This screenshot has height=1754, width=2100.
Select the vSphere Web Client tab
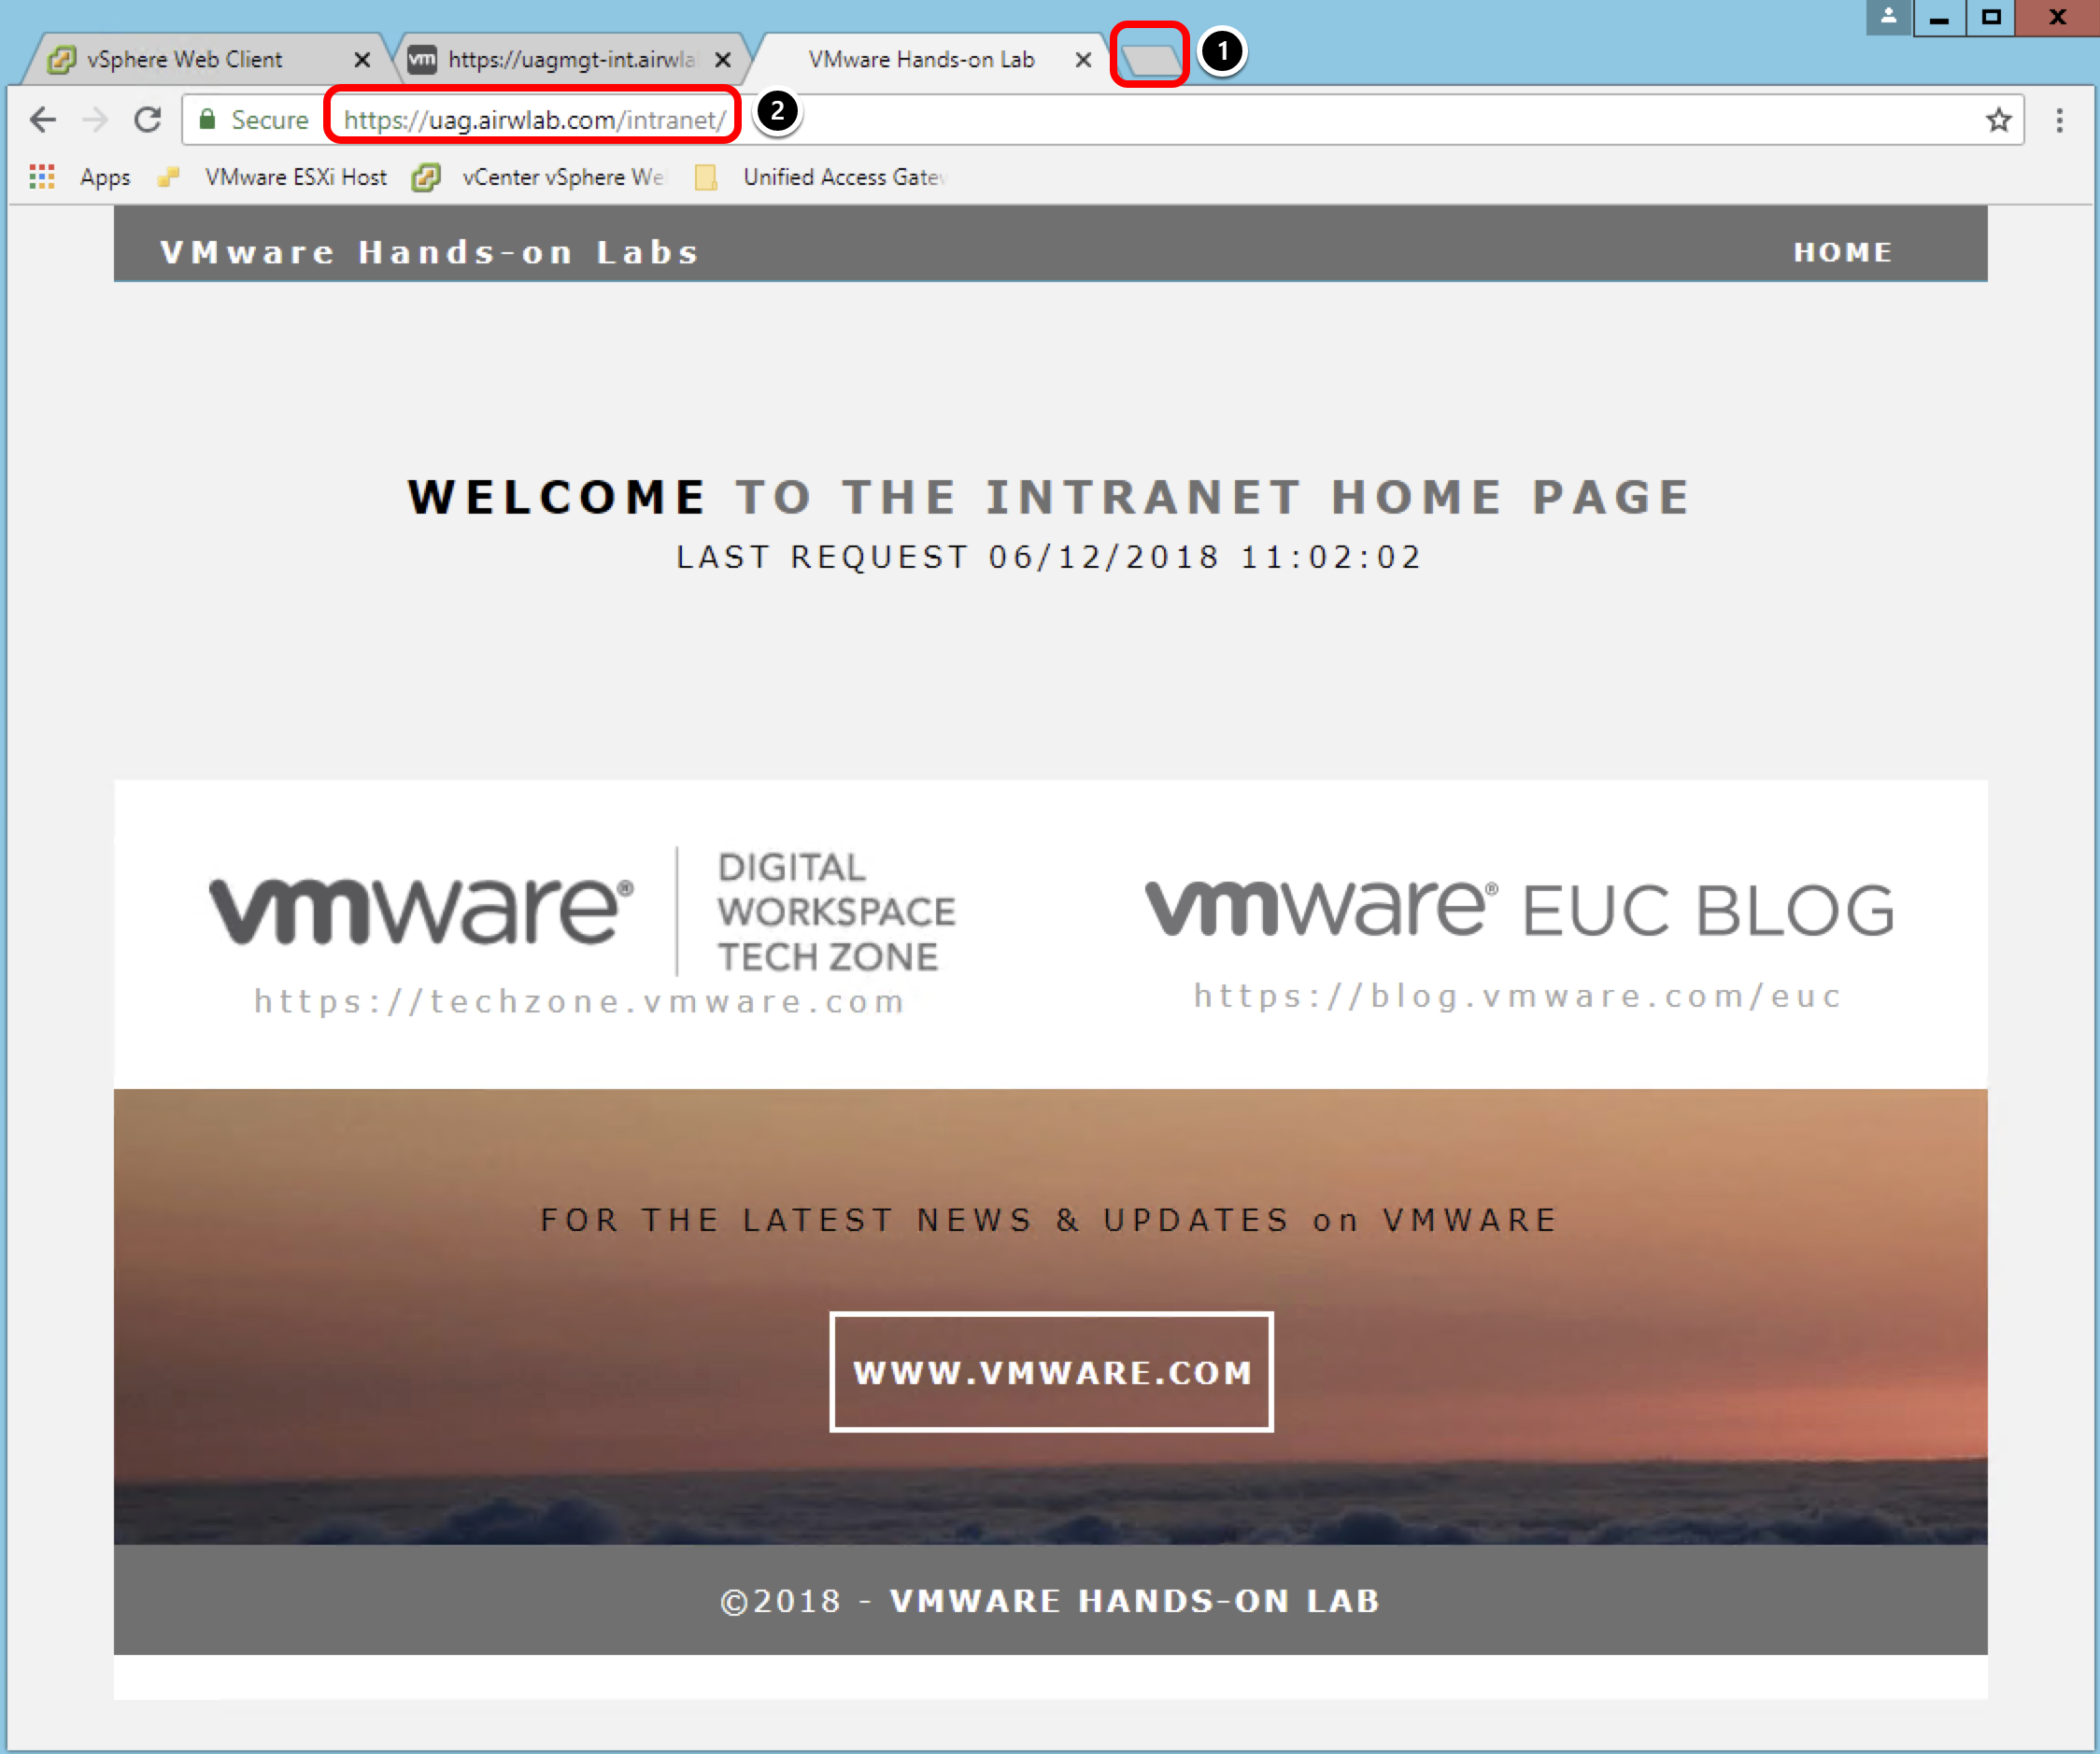[185, 59]
